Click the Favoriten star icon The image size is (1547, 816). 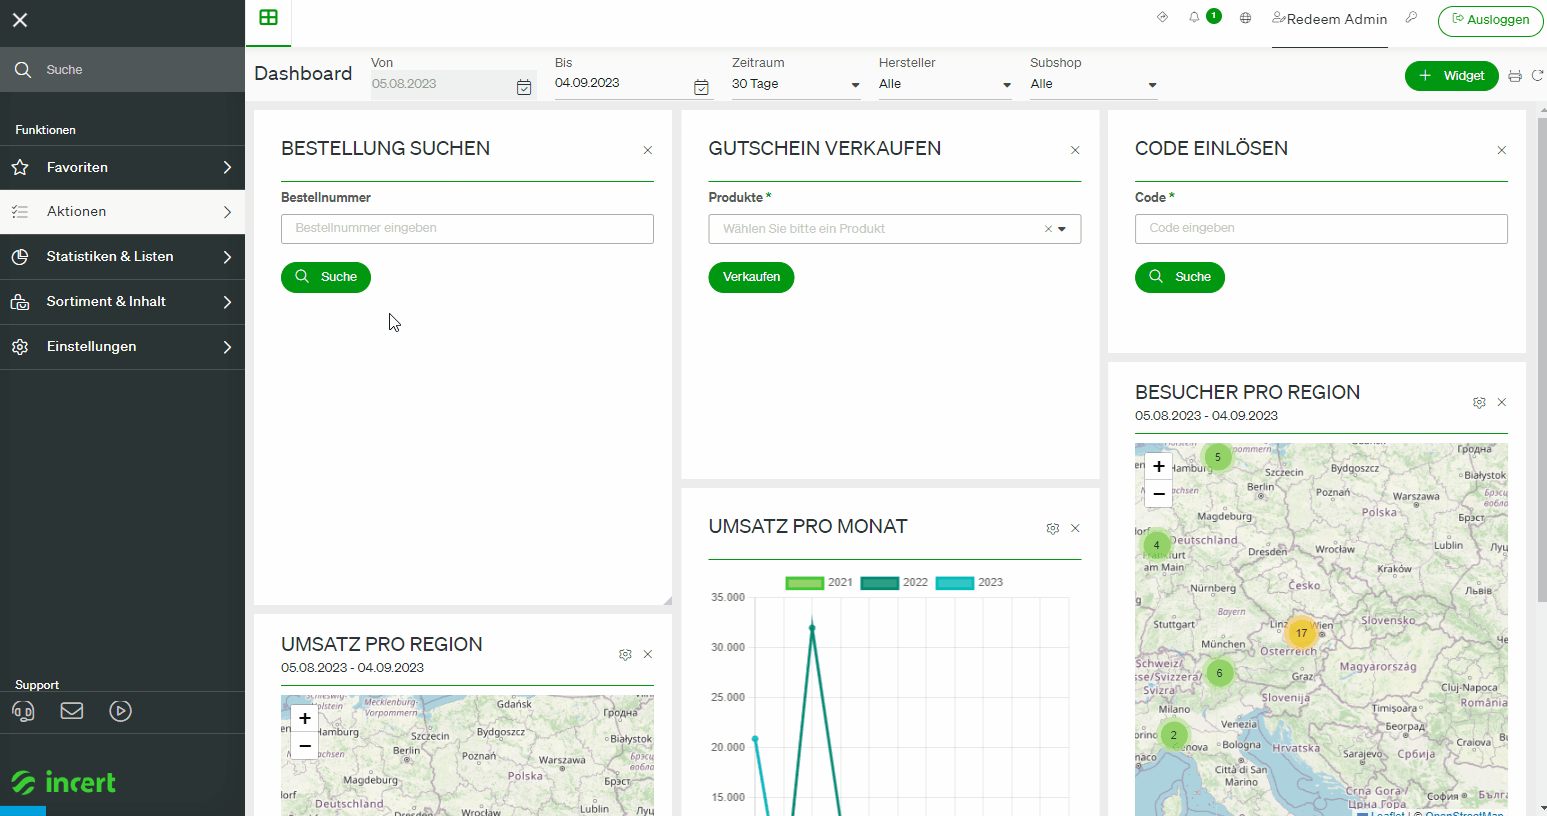click(x=20, y=168)
